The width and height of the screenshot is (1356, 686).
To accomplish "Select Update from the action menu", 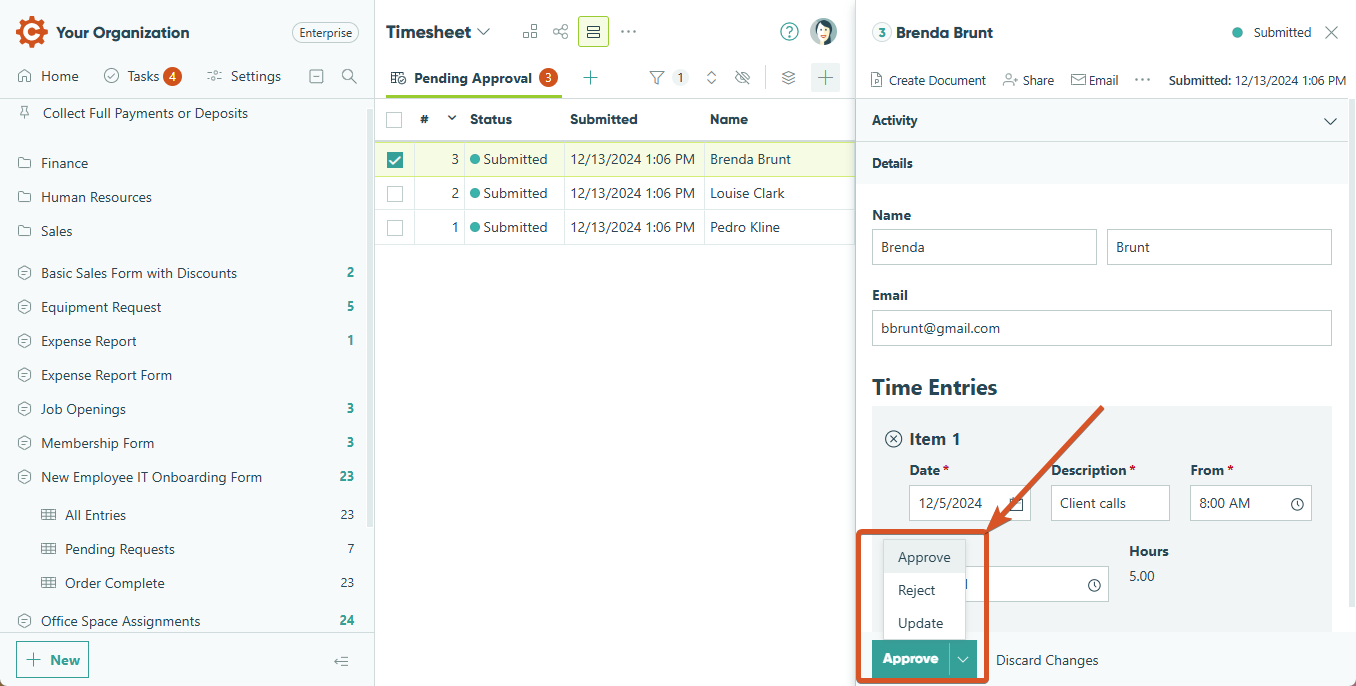I will pyautogui.click(x=924, y=623).
